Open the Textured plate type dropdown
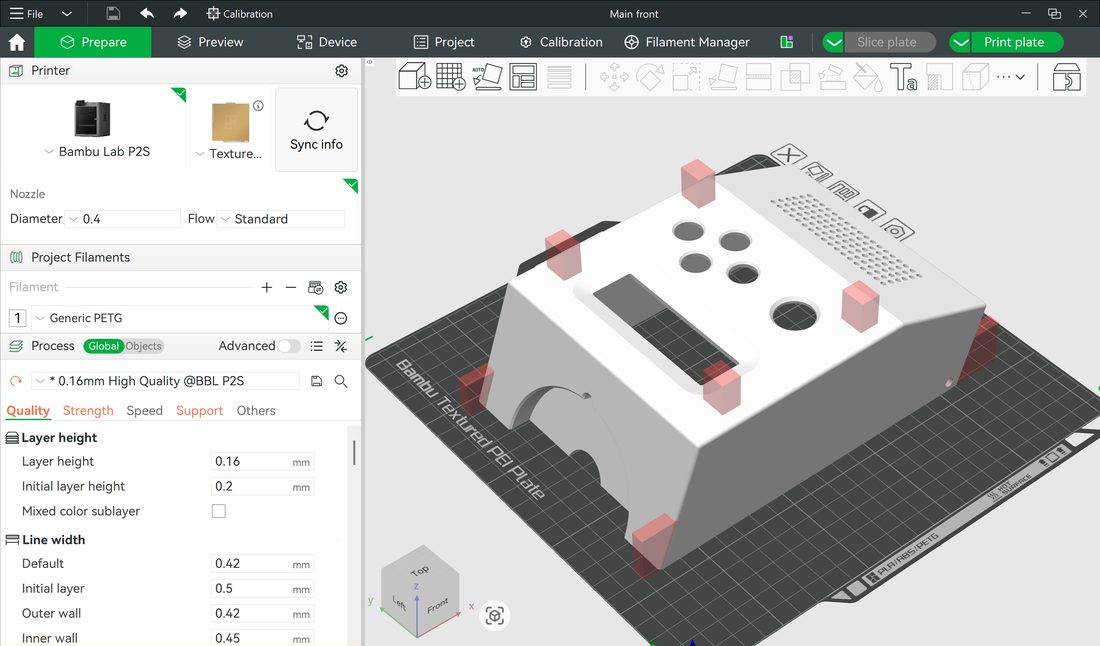 [x=229, y=154]
